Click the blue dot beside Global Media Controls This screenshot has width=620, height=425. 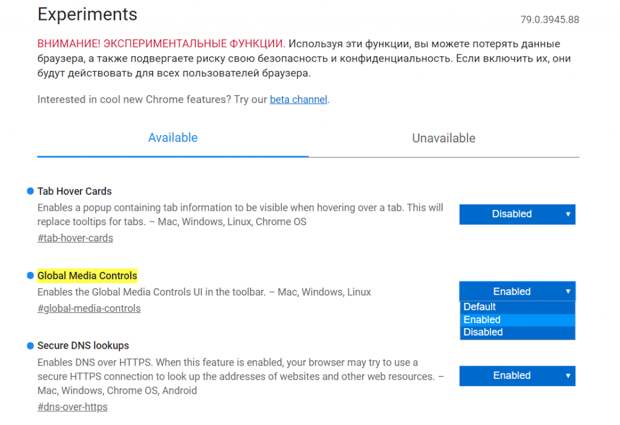[30, 276]
